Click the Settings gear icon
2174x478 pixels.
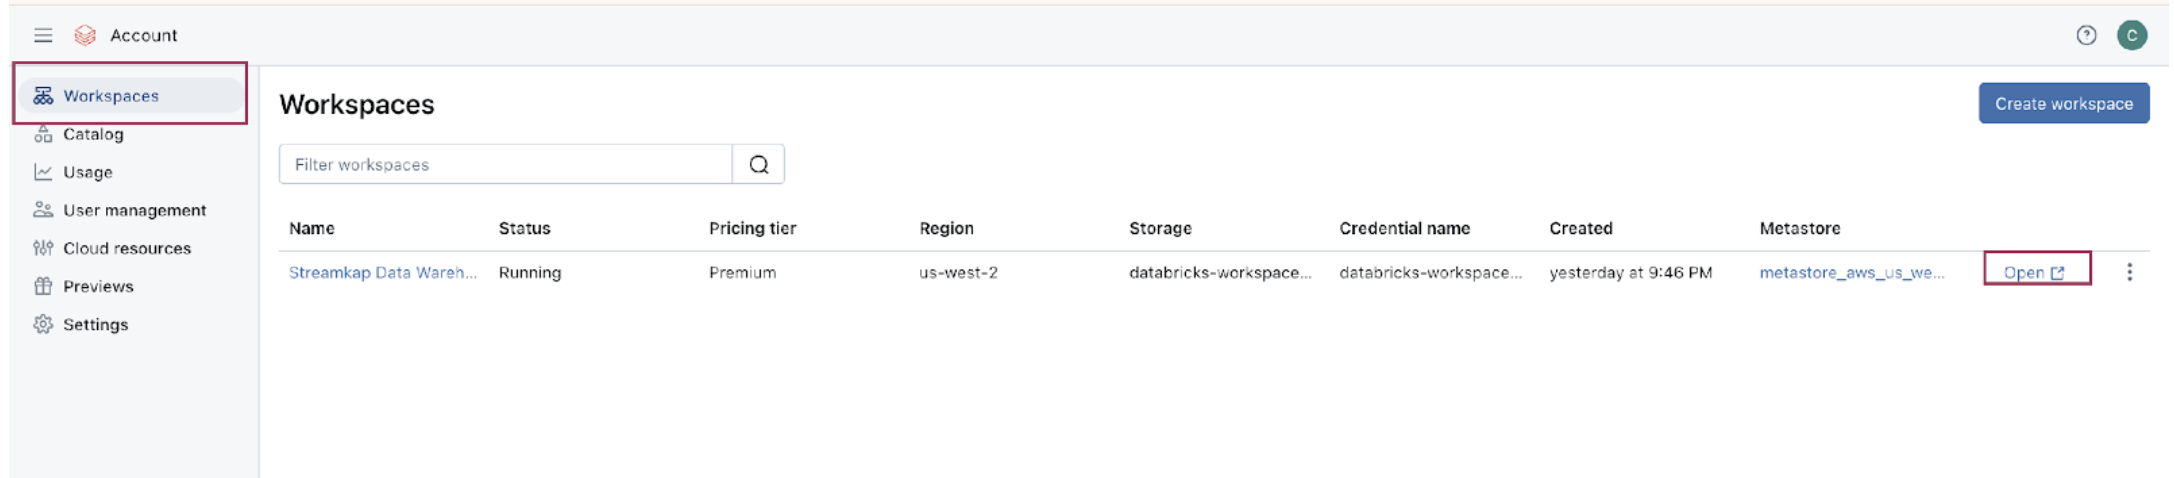tap(43, 324)
